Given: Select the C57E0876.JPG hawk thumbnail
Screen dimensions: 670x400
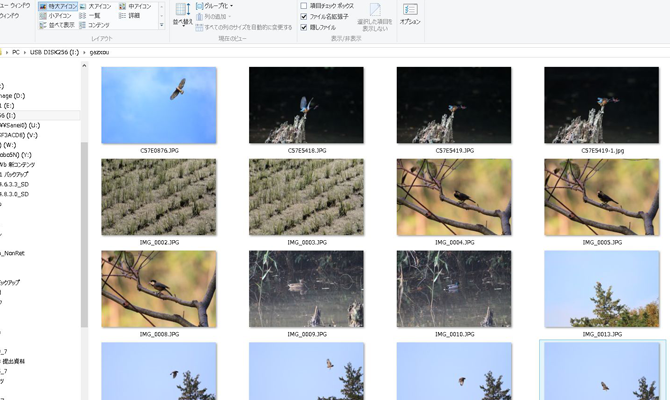Looking at the screenshot, I should pos(159,105).
